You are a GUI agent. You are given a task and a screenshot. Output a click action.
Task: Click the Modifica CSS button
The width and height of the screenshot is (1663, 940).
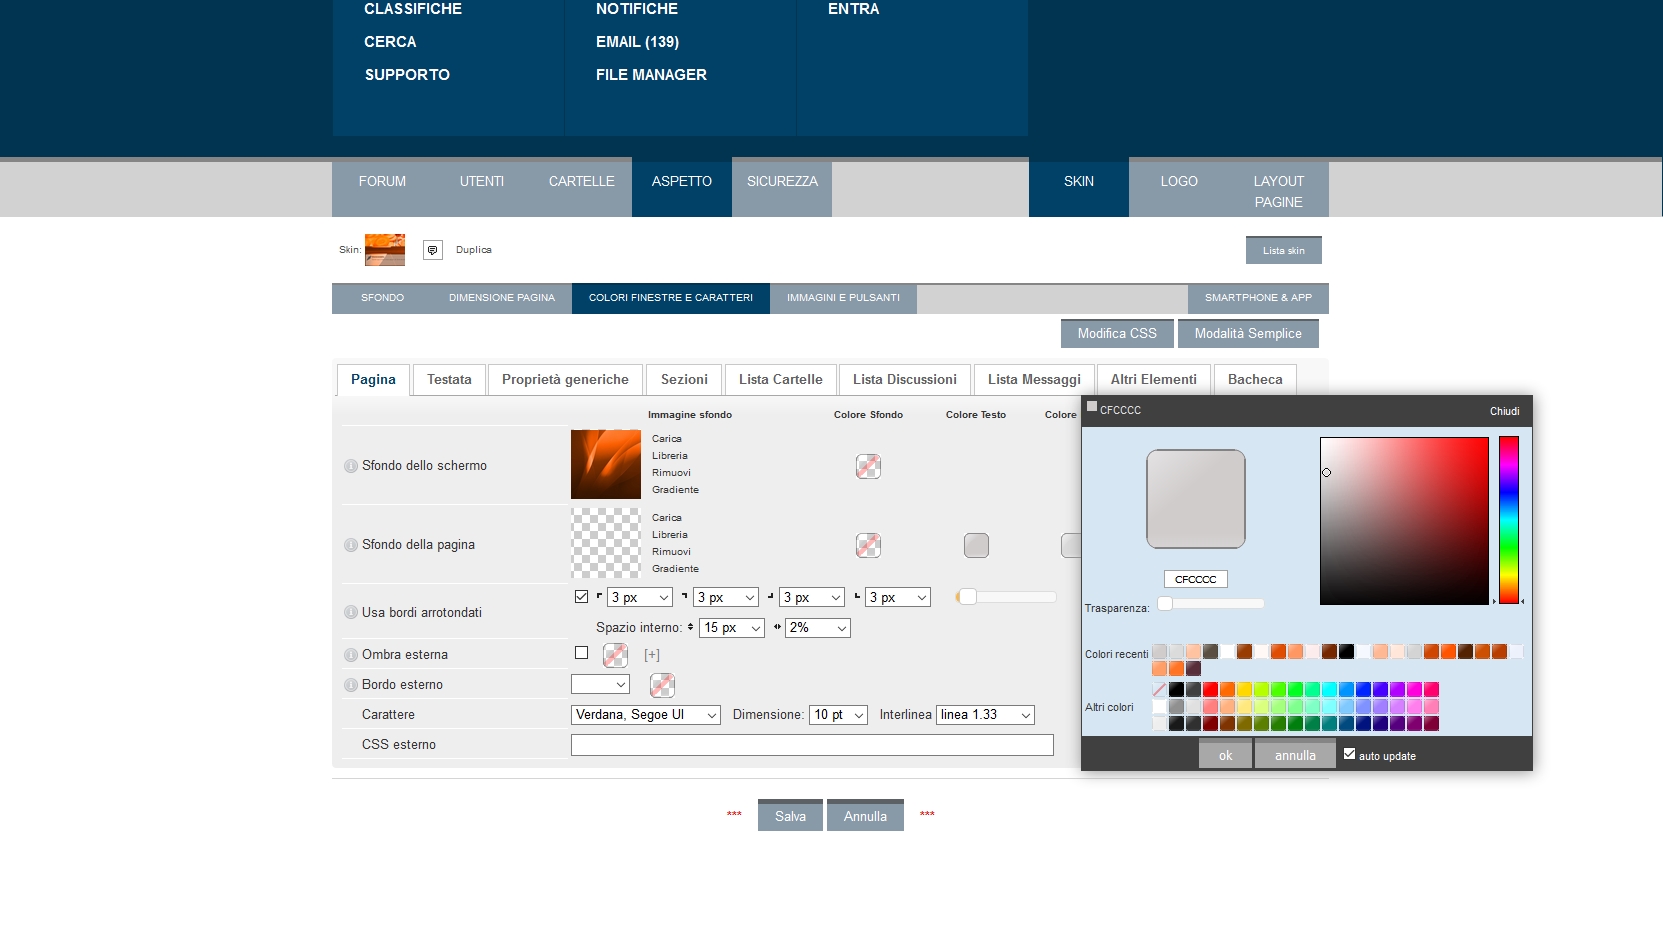[x=1116, y=334]
